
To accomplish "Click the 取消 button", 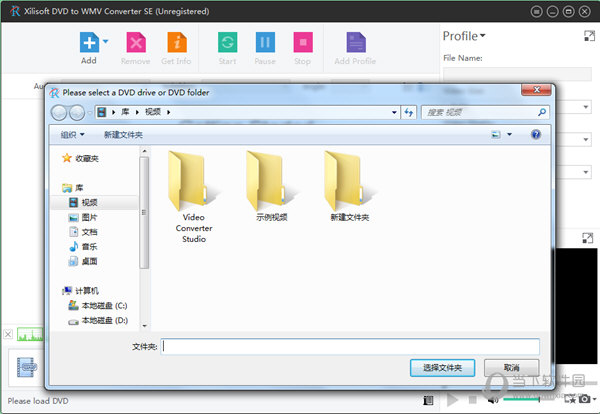I will click(512, 368).
